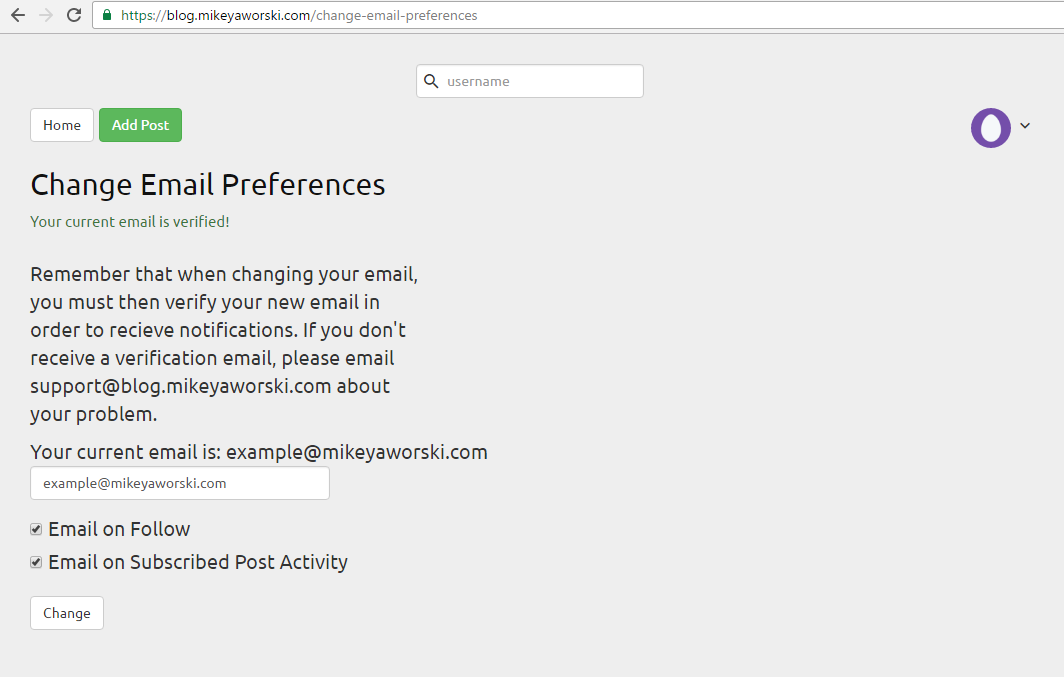Click the browser forward arrow
1064x677 pixels.
(46, 15)
